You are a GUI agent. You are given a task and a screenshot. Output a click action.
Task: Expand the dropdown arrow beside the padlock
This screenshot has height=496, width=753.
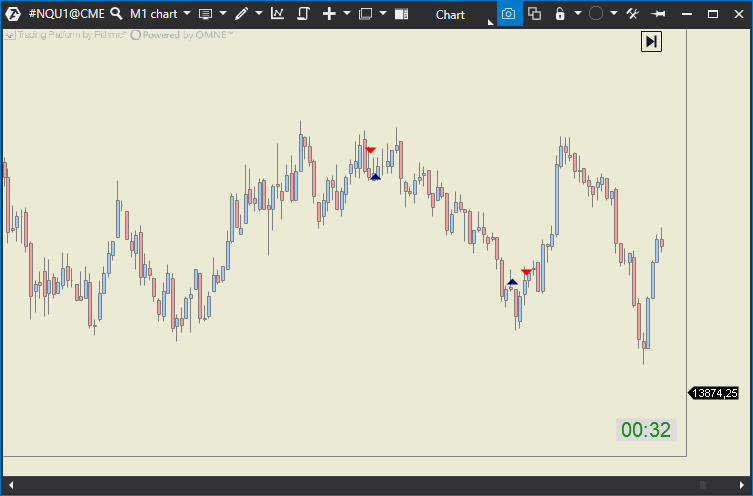pos(578,13)
